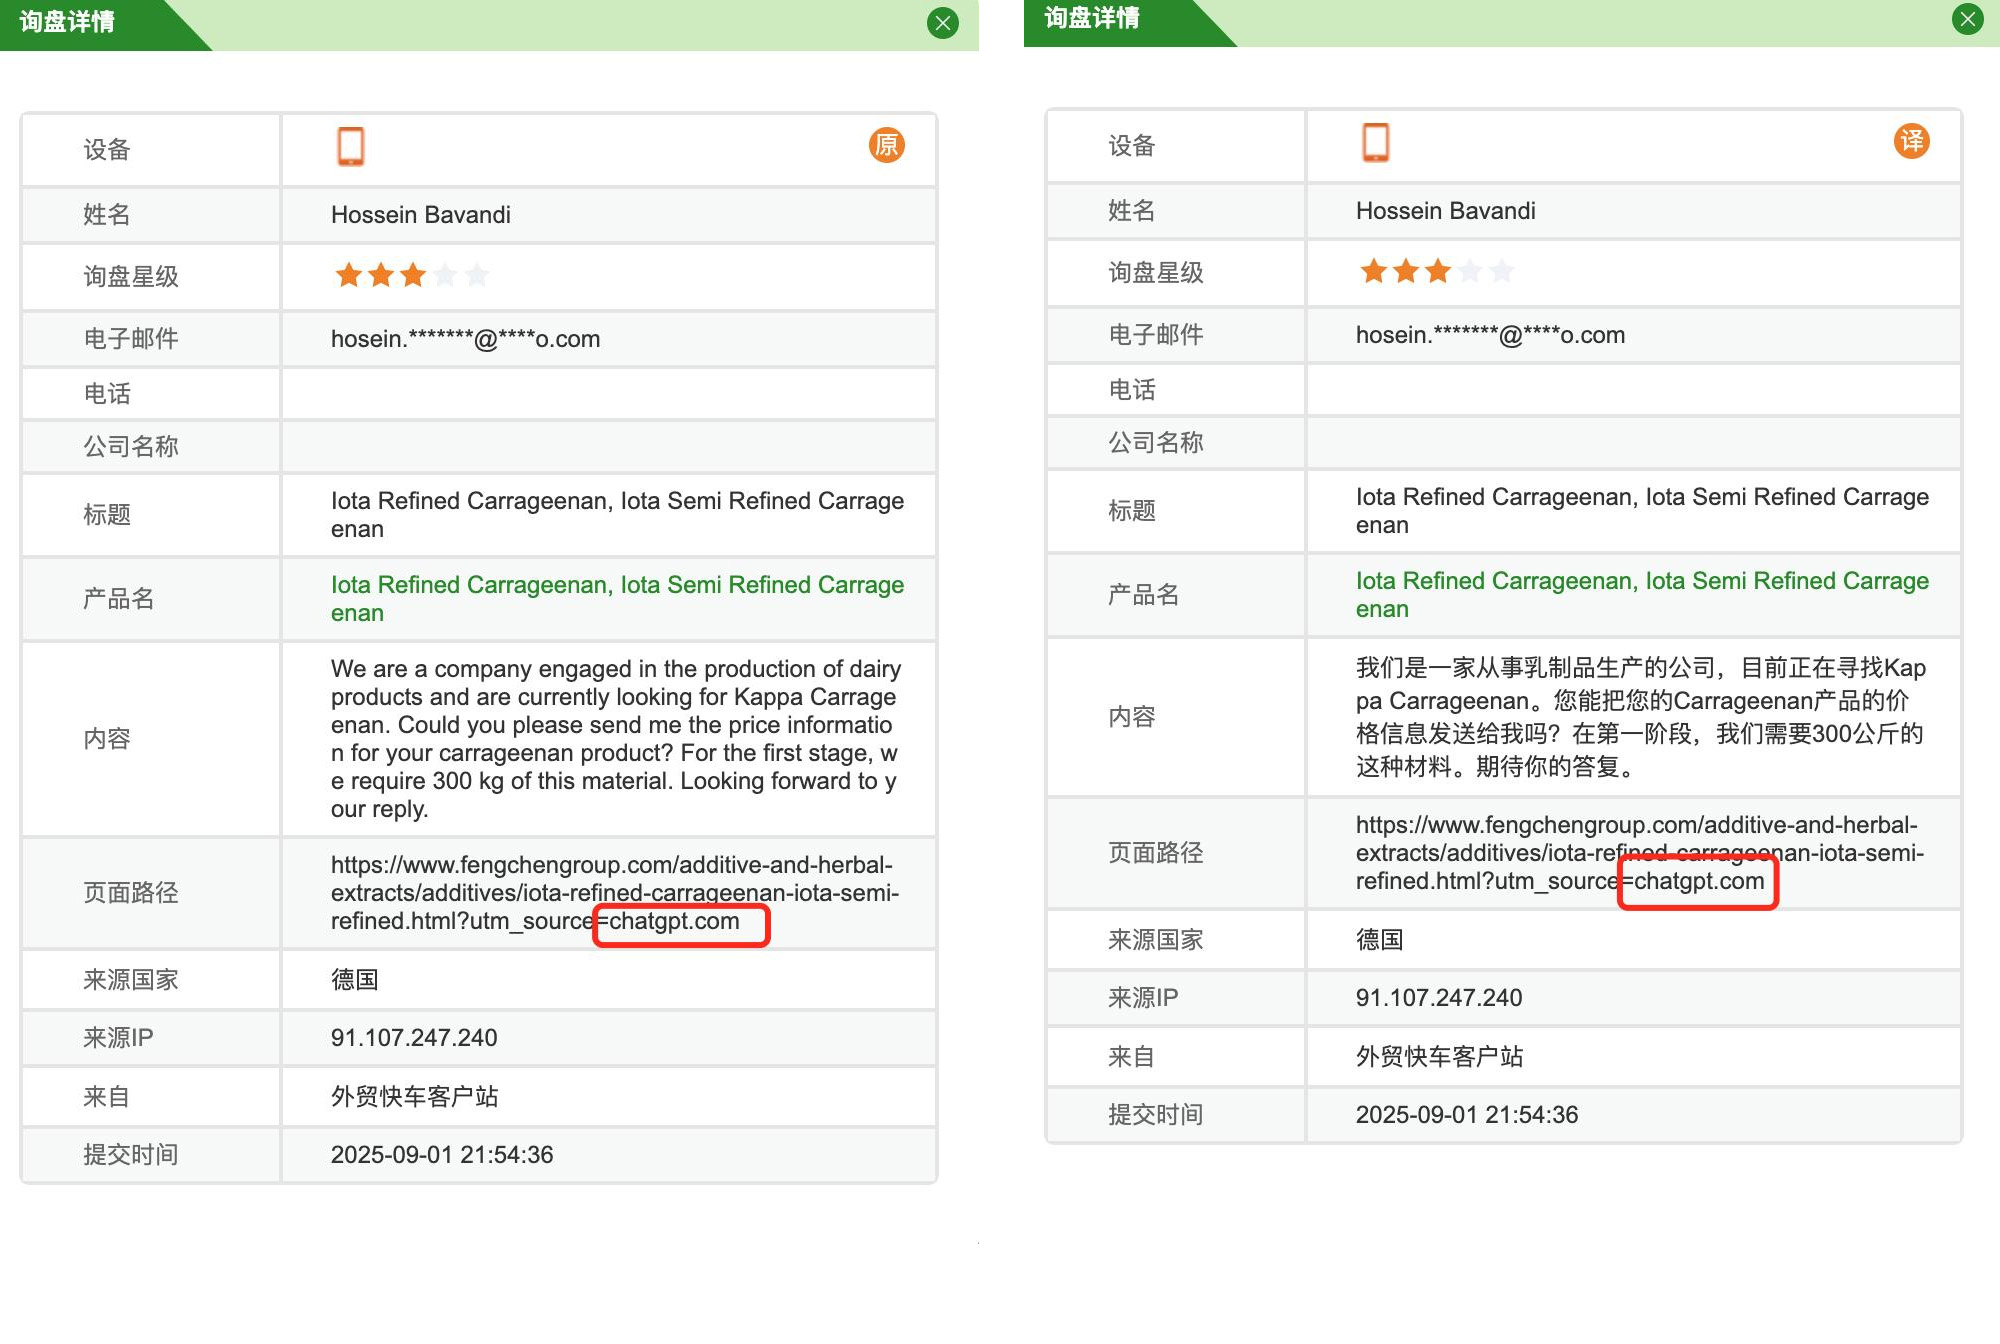Click the mobile device icon in left panel

350,146
